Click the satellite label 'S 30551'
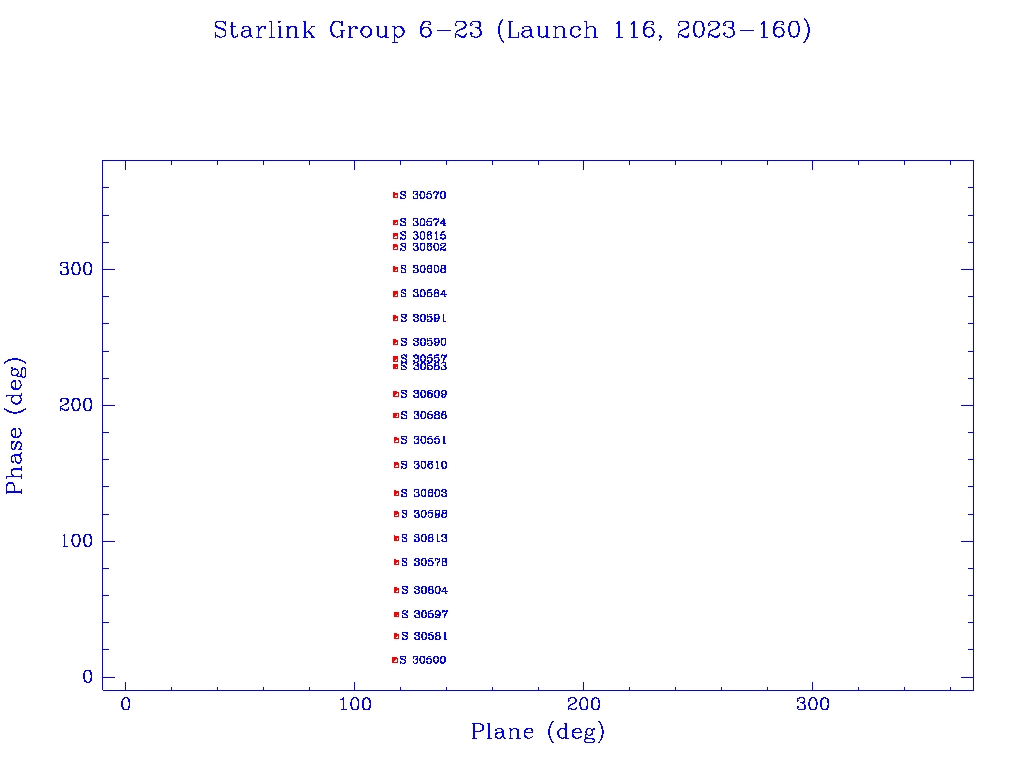 click(424, 440)
